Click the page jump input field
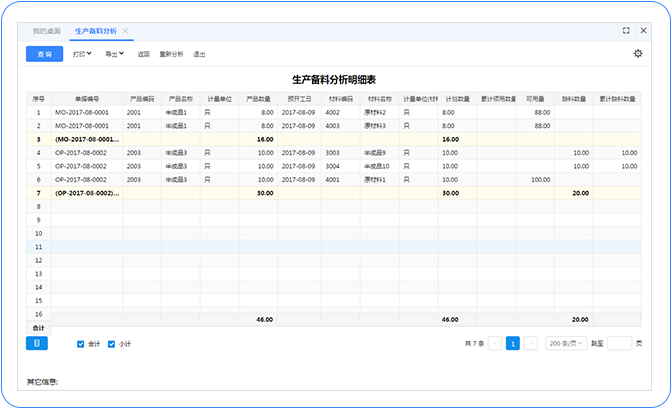 [619, 343]
